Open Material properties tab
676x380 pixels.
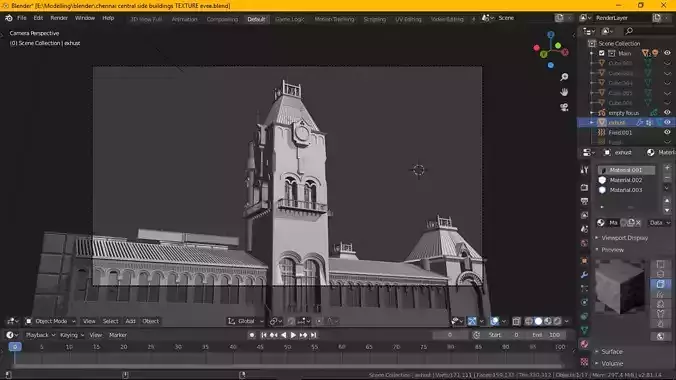pos(584,344)
